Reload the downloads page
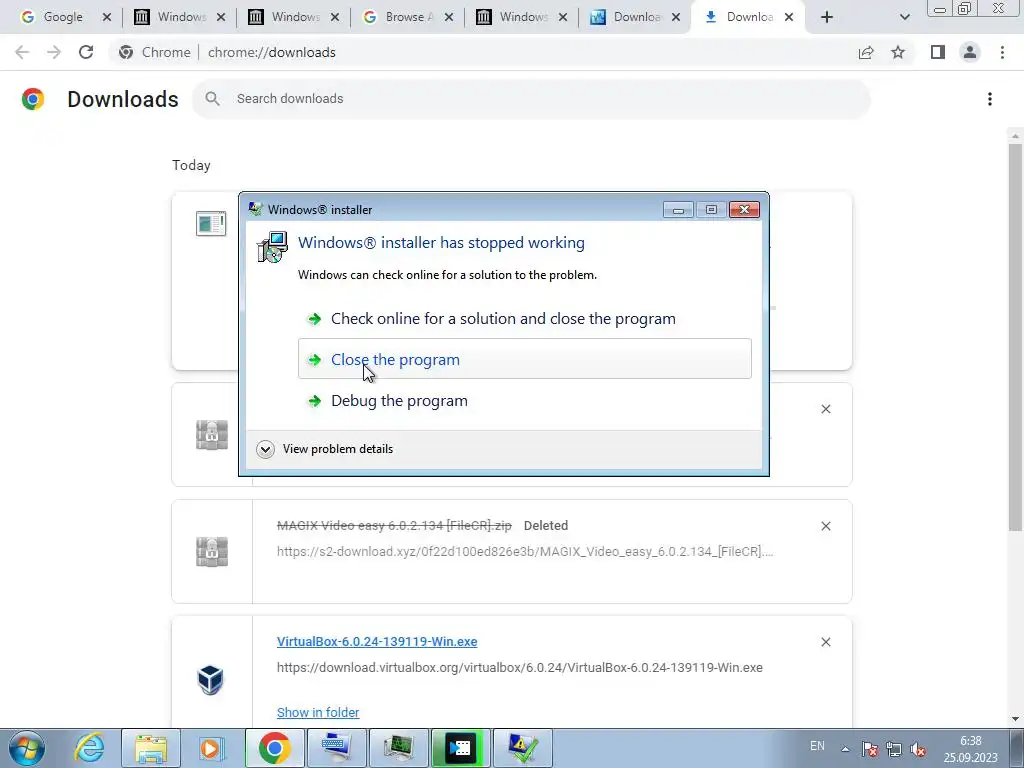The width and height of the screenshot is (1024, 768). [x=86, y=52]
